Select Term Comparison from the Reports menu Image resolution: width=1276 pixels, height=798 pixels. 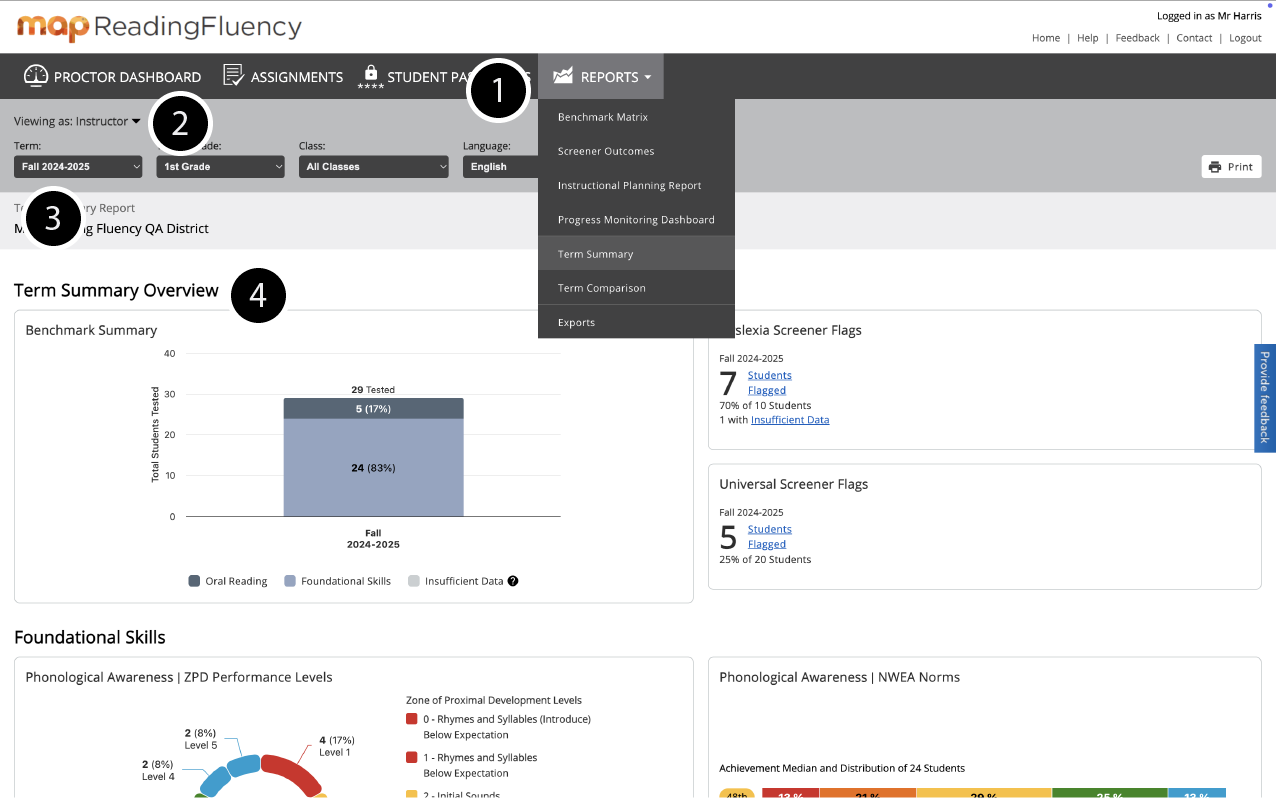point(601,287)
